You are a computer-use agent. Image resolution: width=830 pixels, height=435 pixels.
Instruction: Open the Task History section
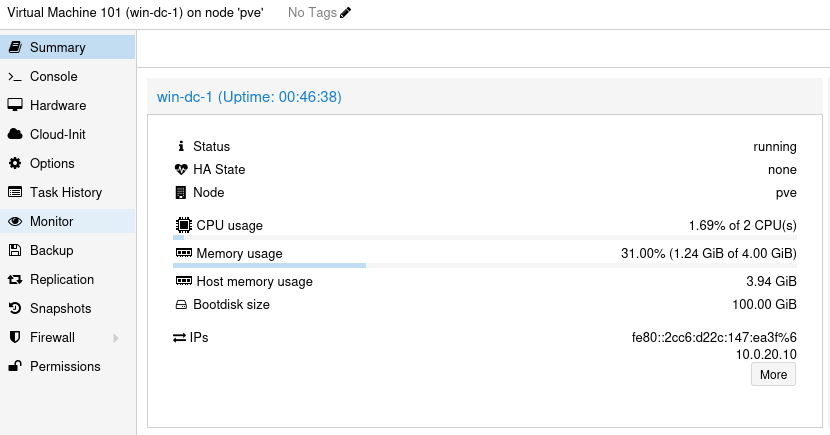(x=68, y=192)
